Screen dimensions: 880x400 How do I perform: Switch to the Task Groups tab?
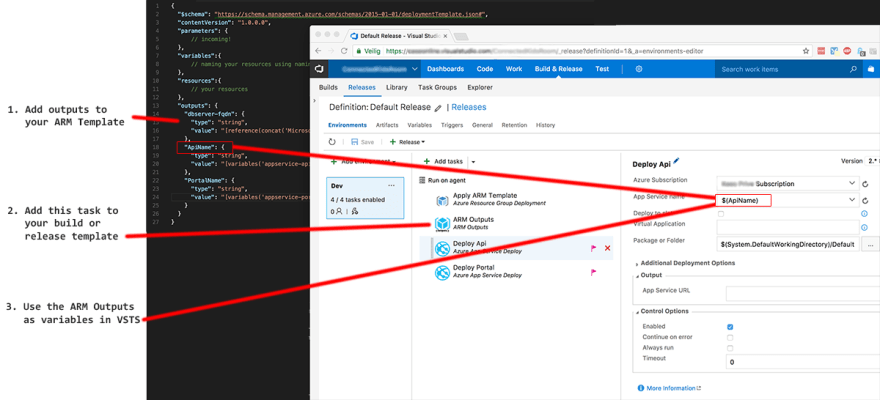[x=437, y=88]
